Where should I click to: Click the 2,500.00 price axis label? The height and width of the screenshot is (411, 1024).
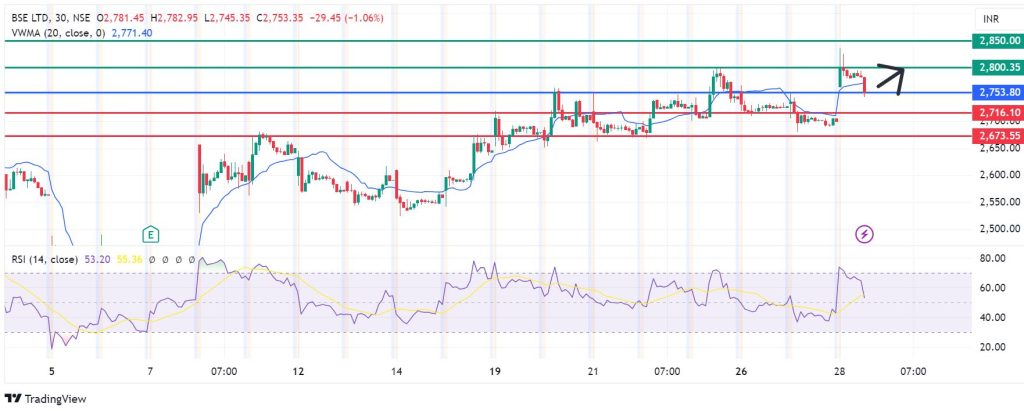pos(999,229)
